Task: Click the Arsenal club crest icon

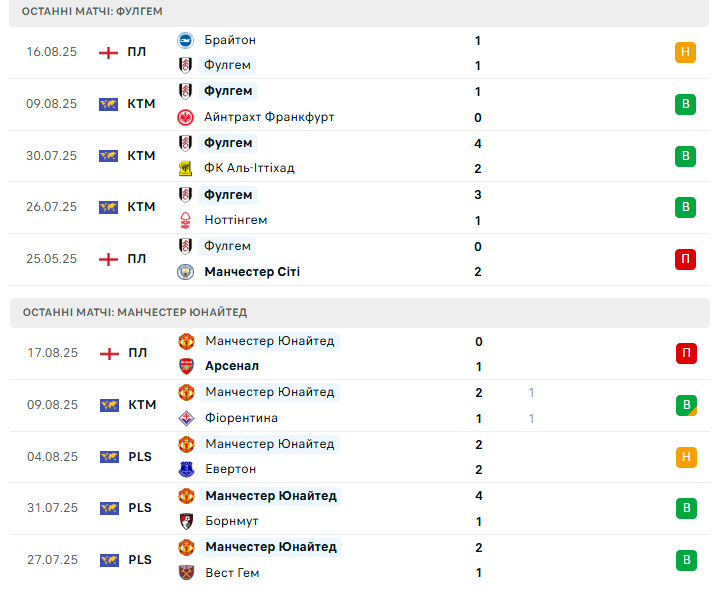Action: [185, 367]
